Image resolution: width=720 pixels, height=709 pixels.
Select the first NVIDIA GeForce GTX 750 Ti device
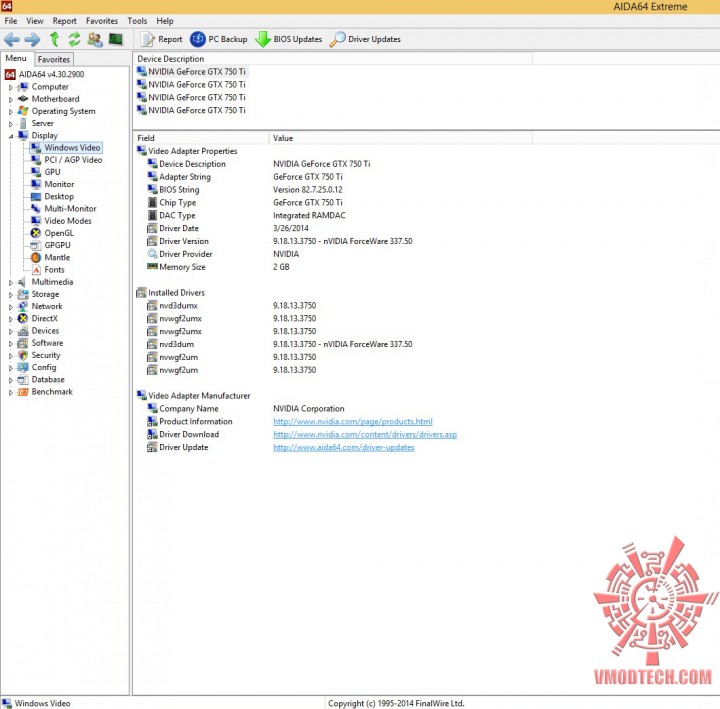click(x=192, y=72)
